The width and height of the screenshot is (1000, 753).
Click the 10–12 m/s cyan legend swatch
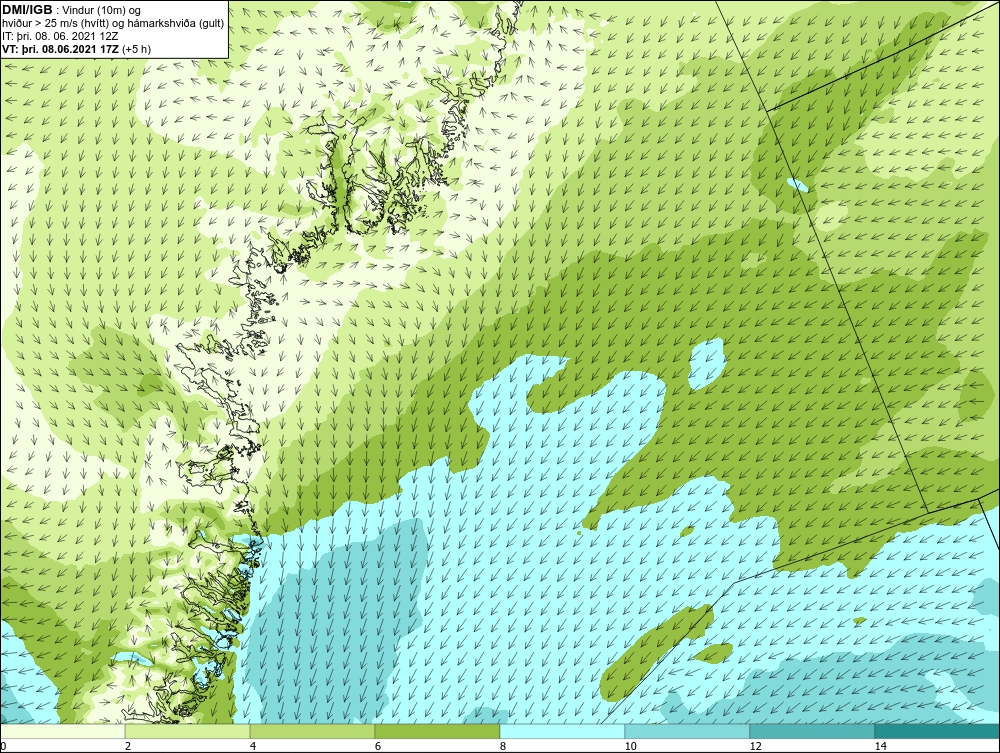point(688,731)
